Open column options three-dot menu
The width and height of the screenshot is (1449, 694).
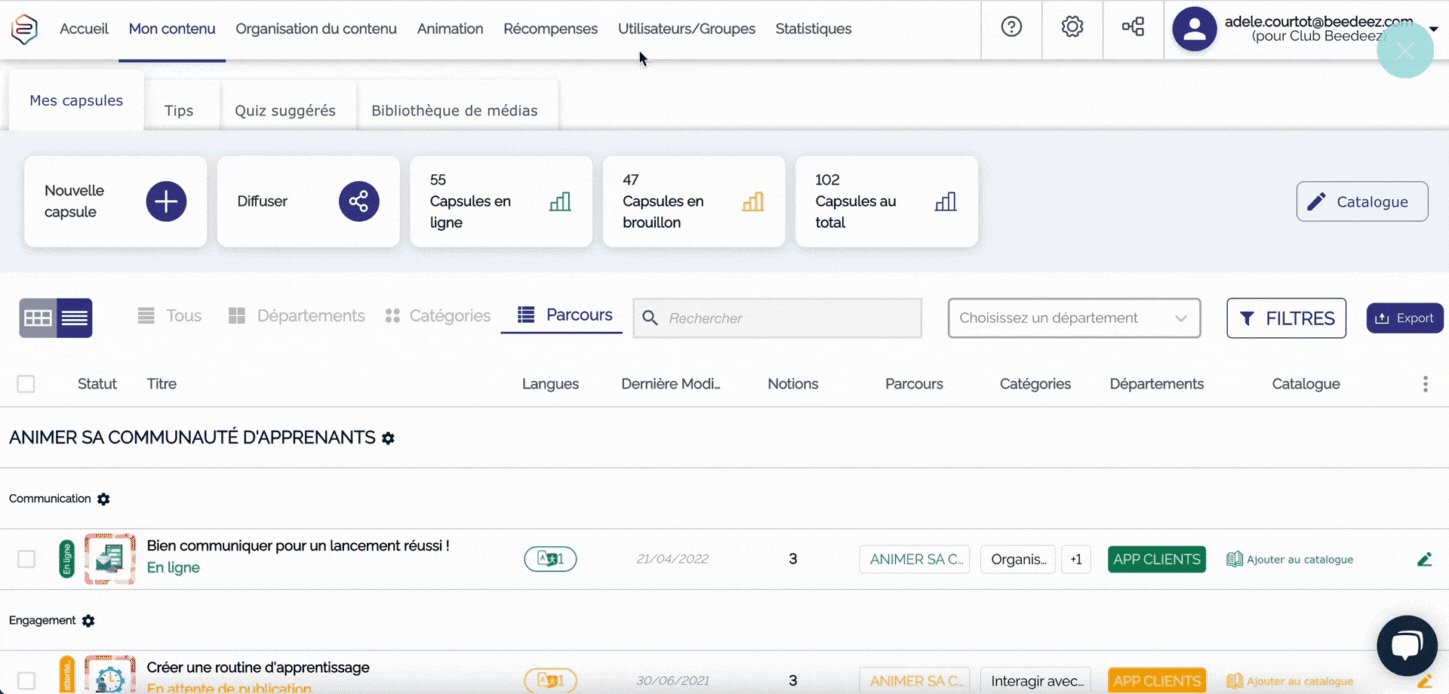[1425, 384]
